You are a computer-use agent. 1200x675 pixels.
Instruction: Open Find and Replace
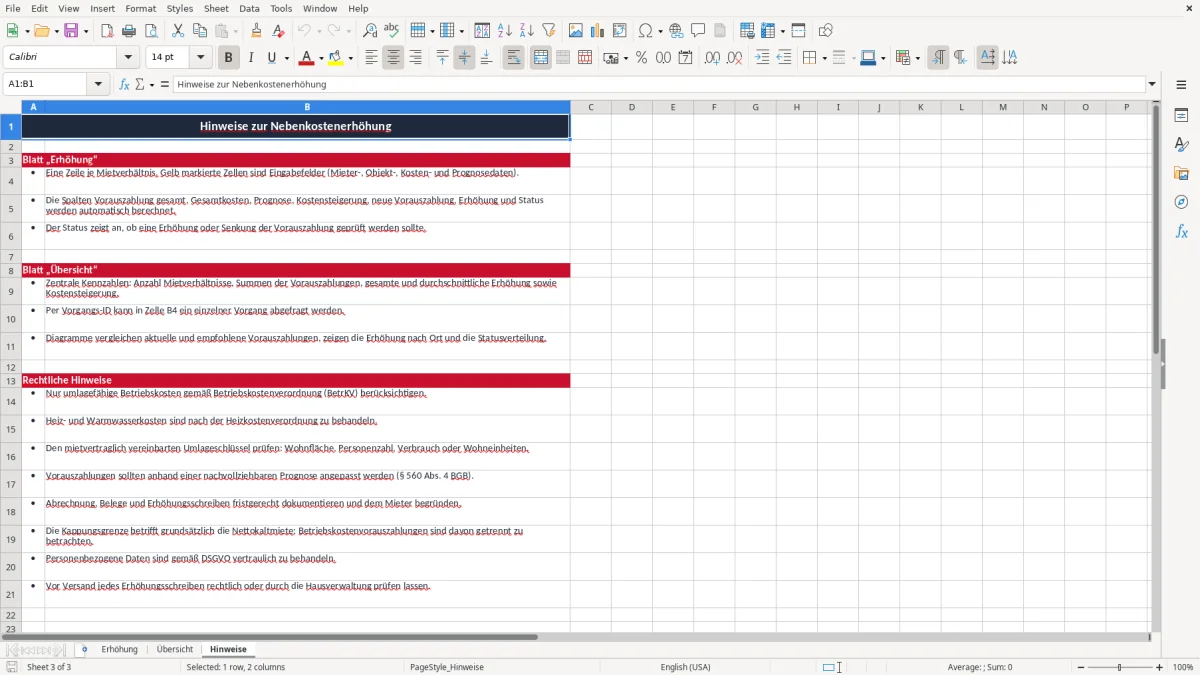[x=370, y=31]
